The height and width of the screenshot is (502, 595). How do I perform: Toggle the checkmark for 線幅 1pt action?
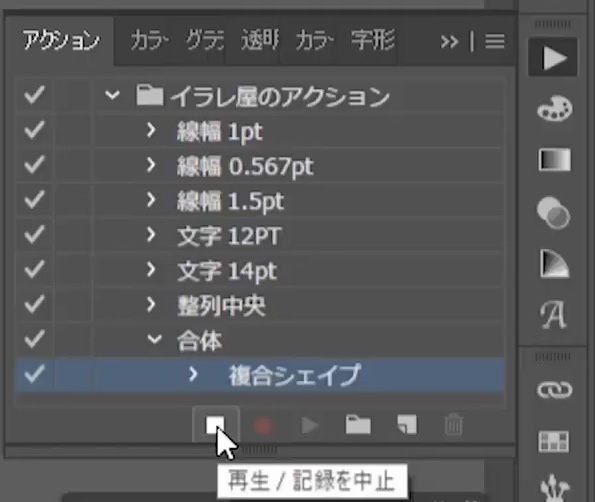pyautogui.click(x=34, y=130)
